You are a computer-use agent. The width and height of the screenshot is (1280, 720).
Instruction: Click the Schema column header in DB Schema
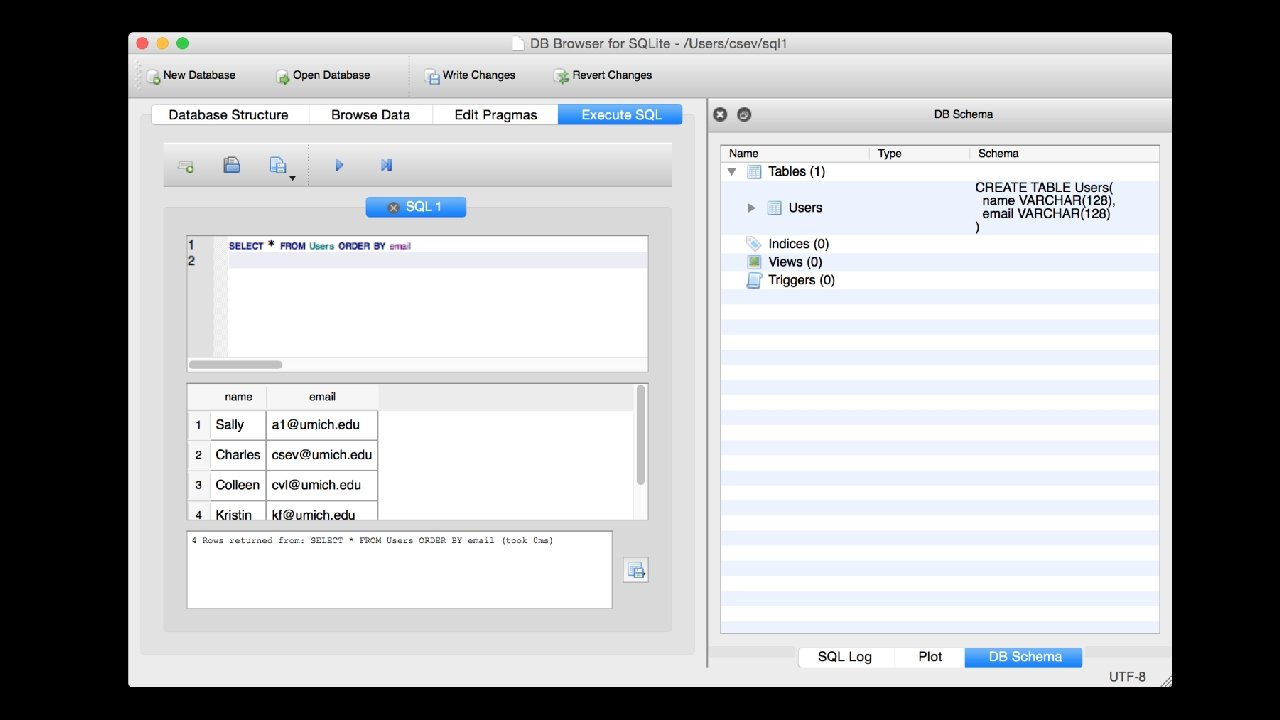[1065, 153]
